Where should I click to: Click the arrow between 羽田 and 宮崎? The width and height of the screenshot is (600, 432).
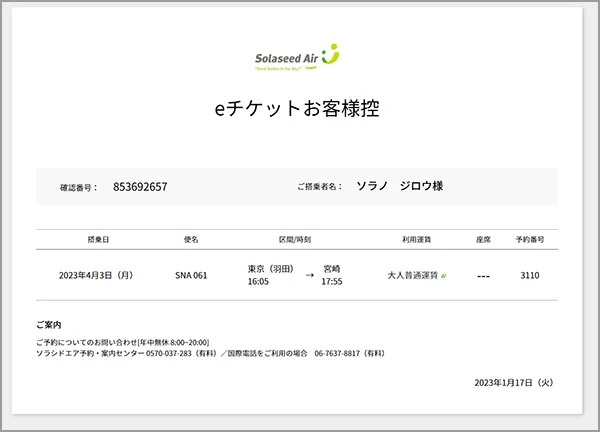pos(309,275)
